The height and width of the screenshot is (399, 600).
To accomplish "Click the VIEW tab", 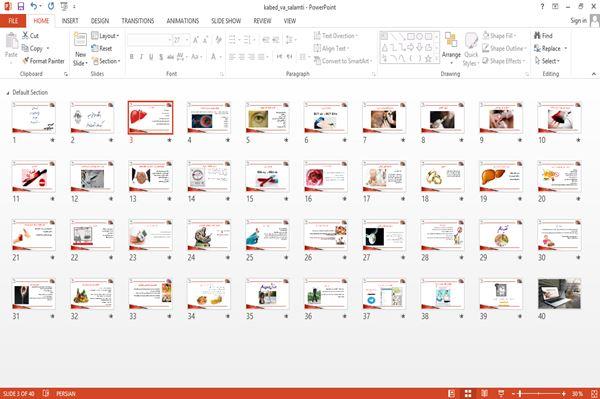I will tap(290, 21).
